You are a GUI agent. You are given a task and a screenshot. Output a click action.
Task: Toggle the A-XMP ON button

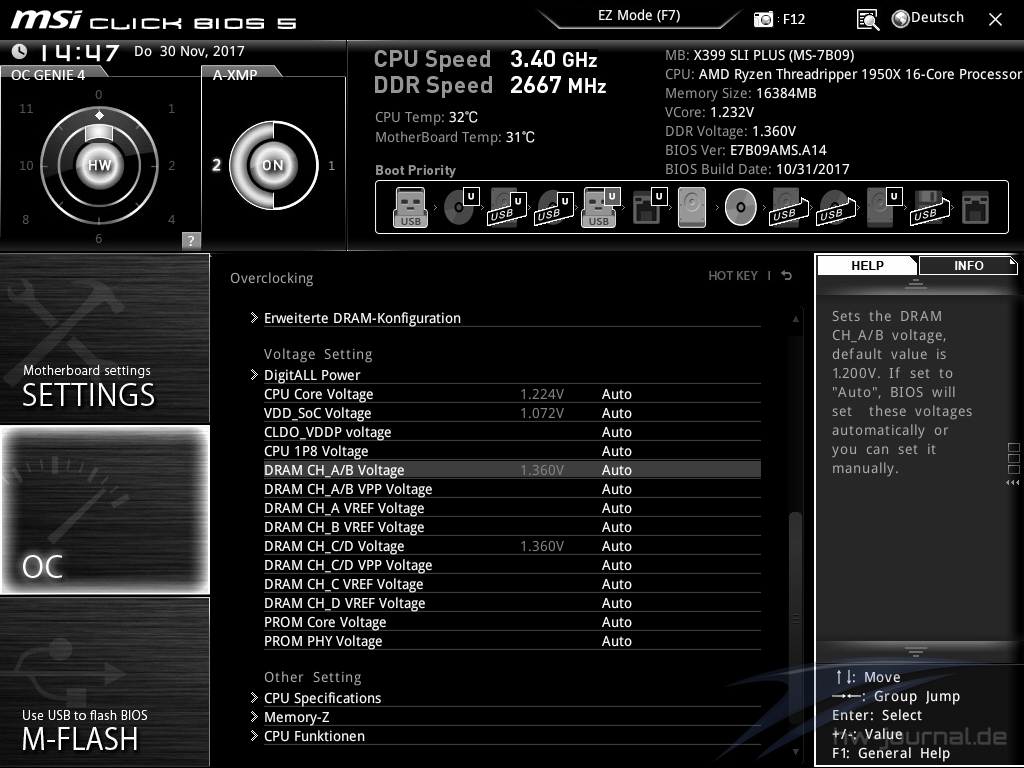[273, 165]
